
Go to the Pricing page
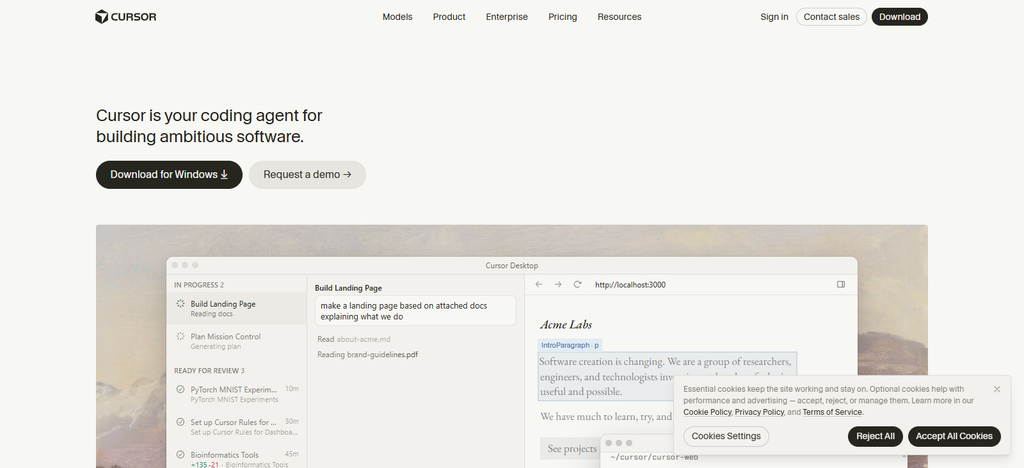[x=562, y=17]
